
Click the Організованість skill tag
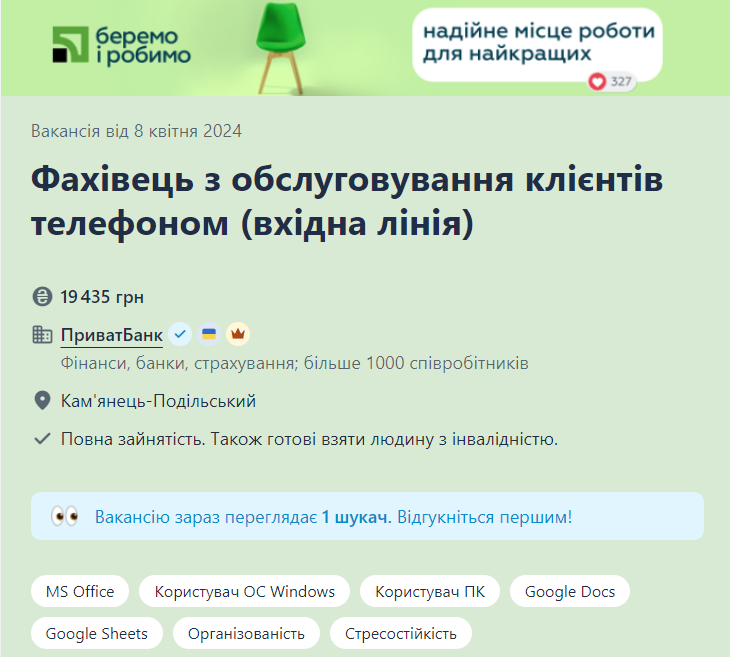click(x=246, y=633)
